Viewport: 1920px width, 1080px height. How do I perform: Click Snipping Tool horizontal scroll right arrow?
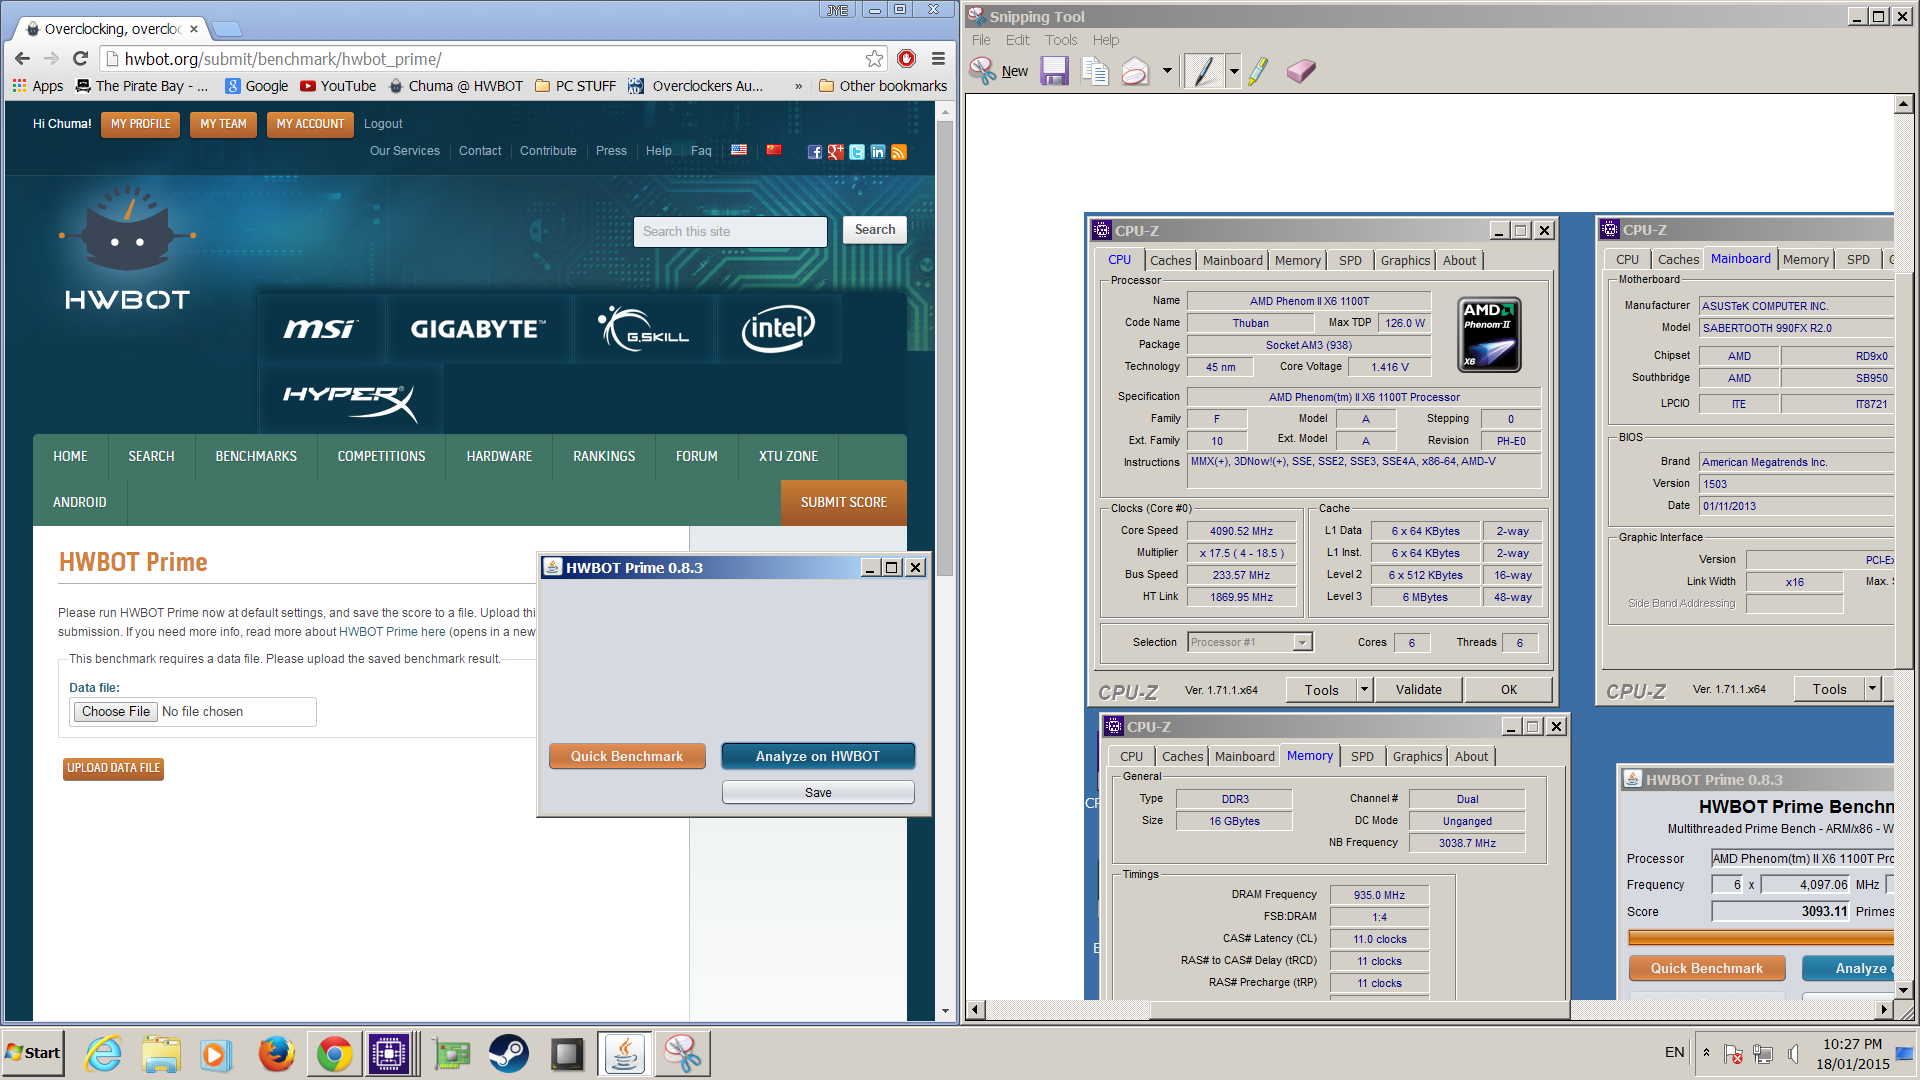[x=1884, y=1009]
